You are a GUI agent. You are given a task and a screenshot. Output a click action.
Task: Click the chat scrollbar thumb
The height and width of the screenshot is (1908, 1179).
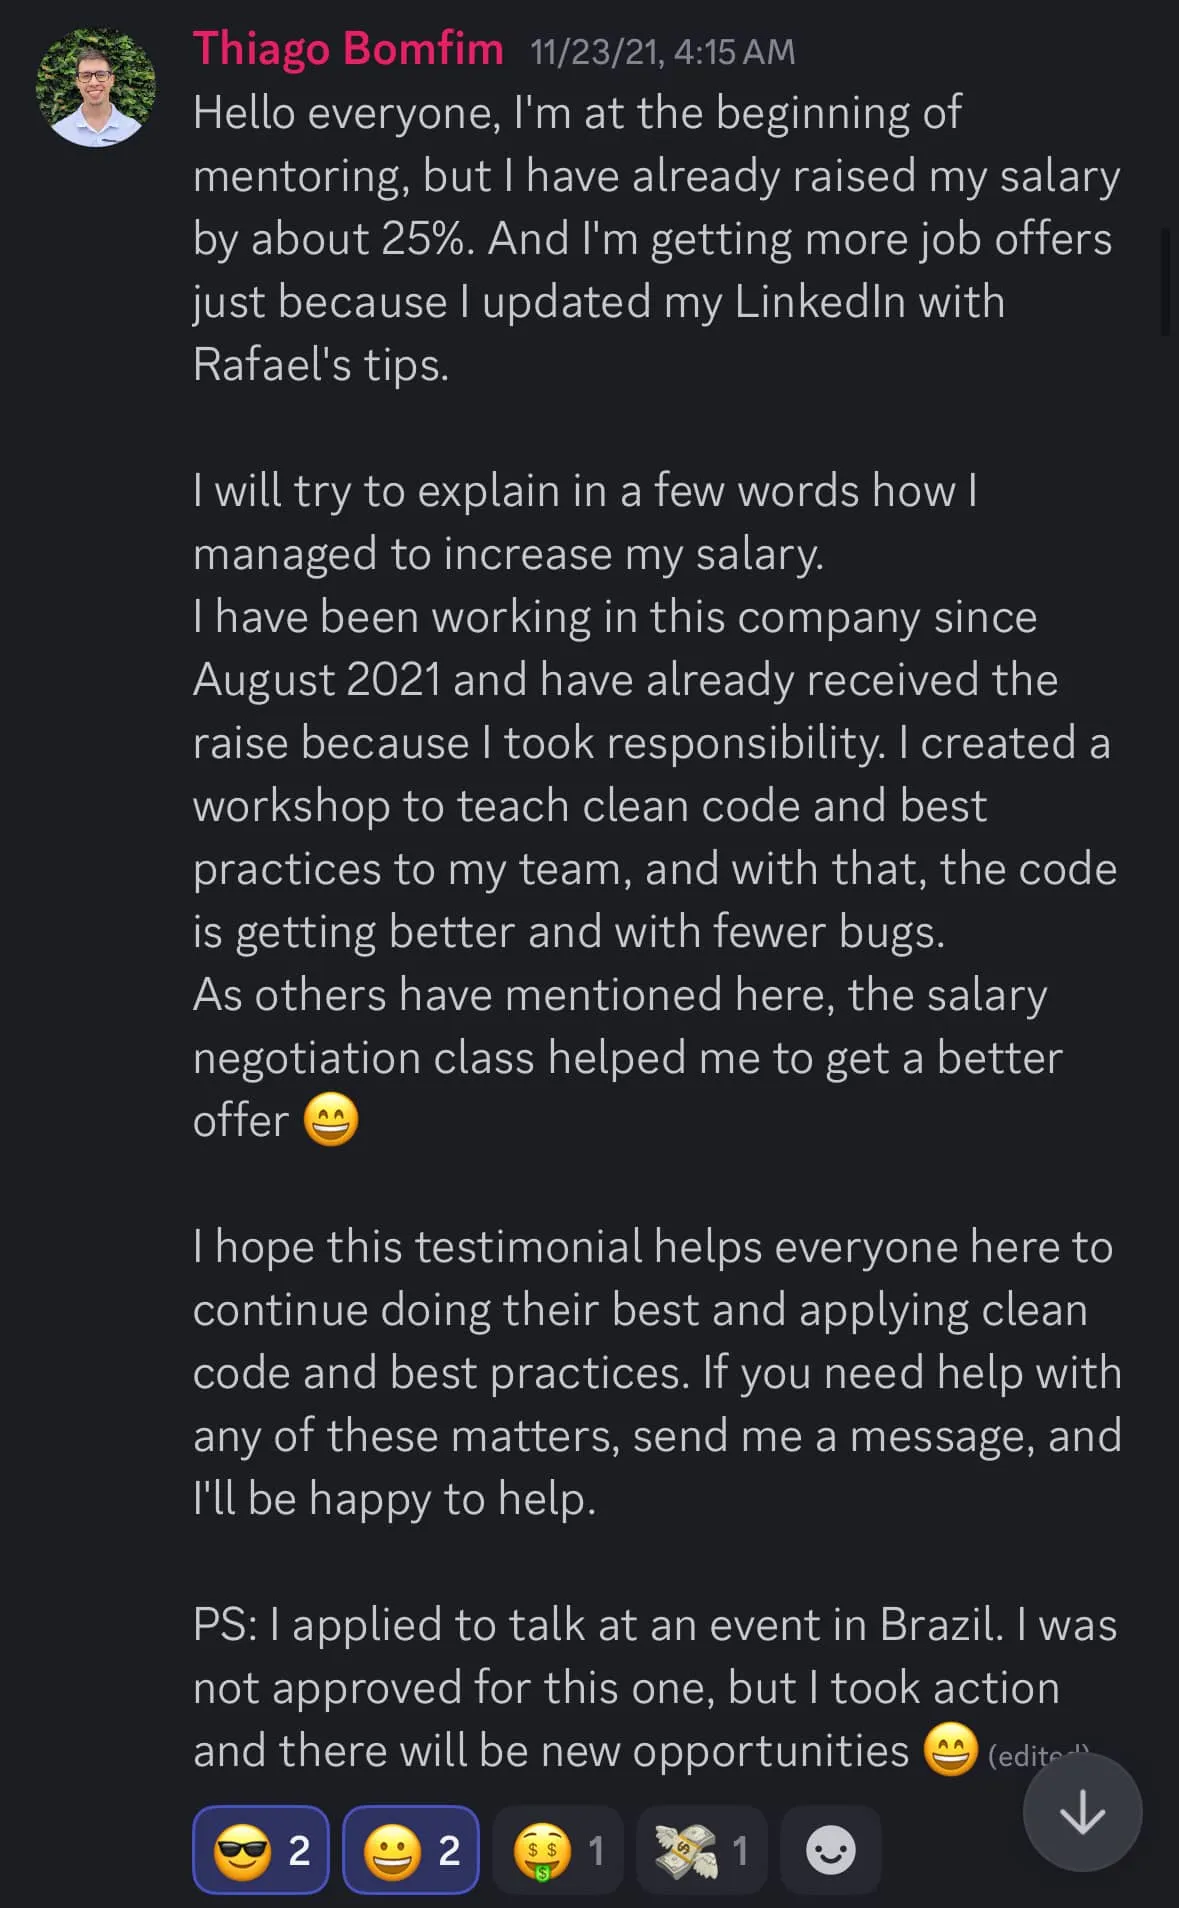(1165, 282)
